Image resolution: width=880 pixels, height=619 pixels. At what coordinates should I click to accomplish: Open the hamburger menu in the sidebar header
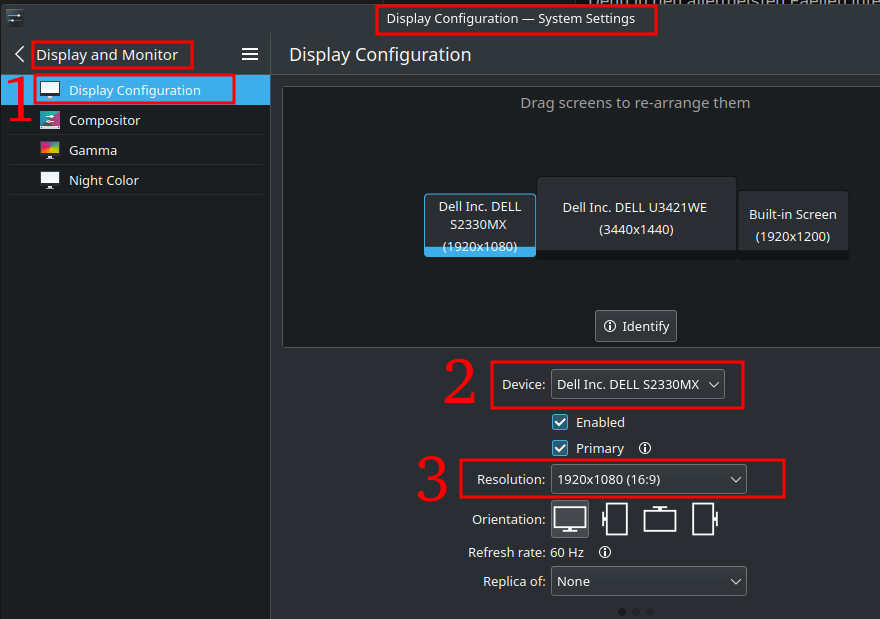pos(250,54)
